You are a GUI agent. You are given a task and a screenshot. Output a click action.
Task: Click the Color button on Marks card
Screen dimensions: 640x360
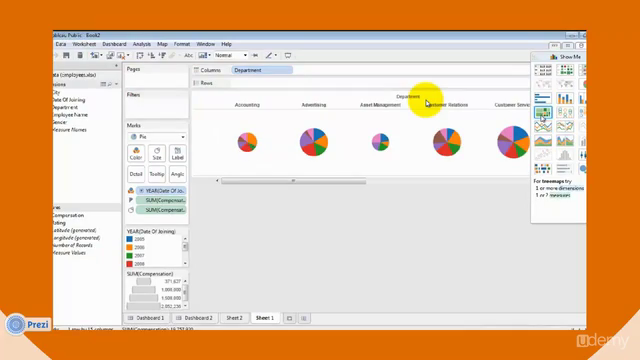point(136,153)
